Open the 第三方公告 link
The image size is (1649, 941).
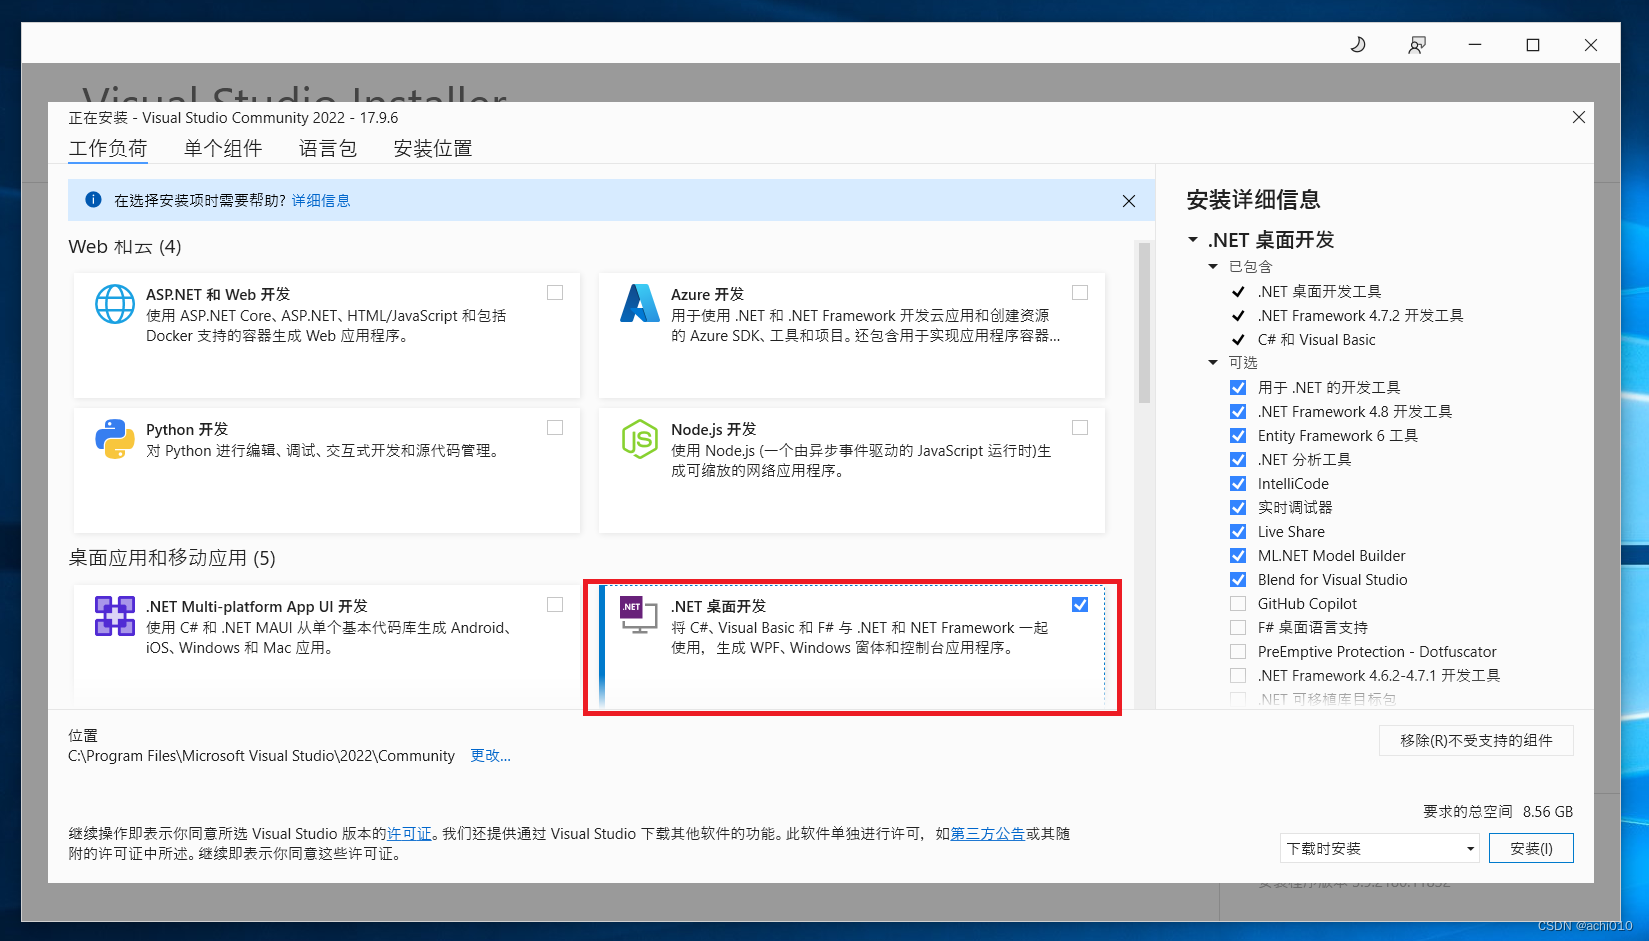(988, 834)
